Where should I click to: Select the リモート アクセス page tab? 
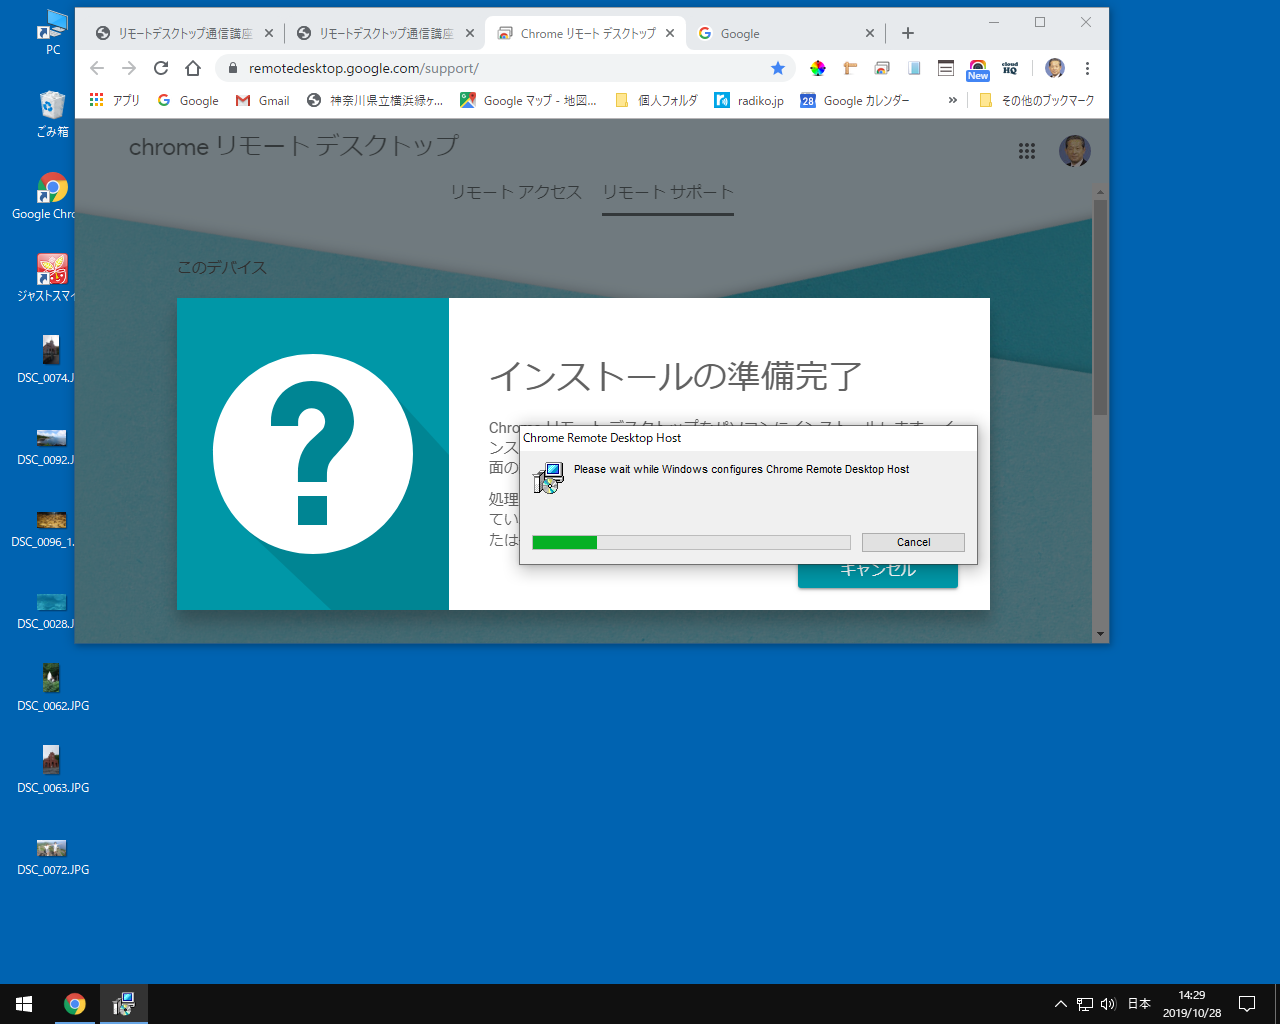515,192
